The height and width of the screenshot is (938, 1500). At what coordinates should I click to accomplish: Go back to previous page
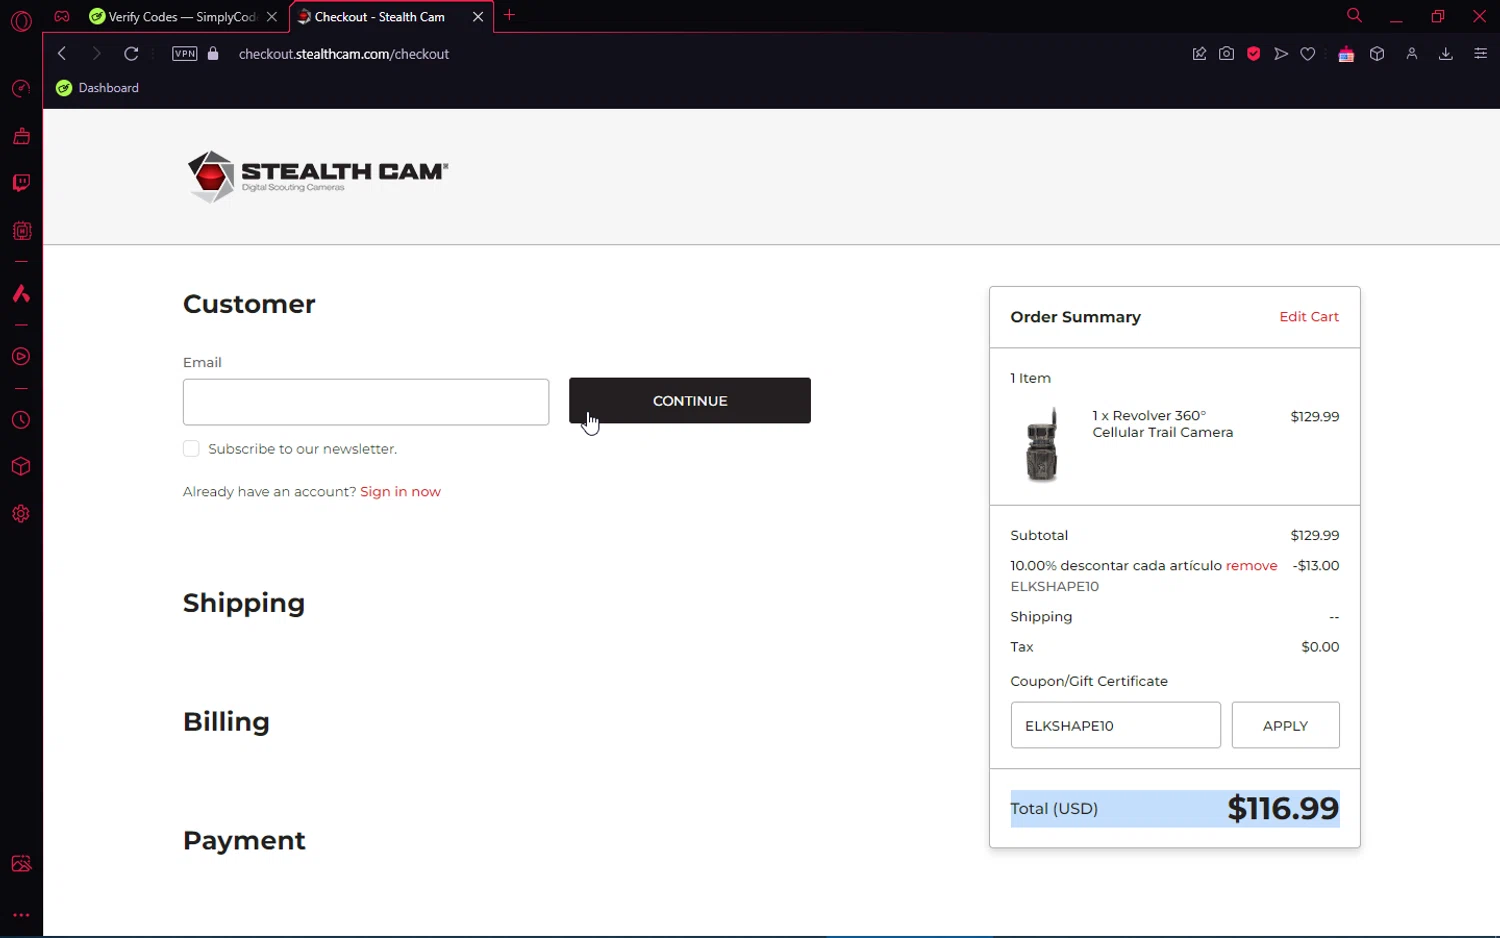(62, 54)
